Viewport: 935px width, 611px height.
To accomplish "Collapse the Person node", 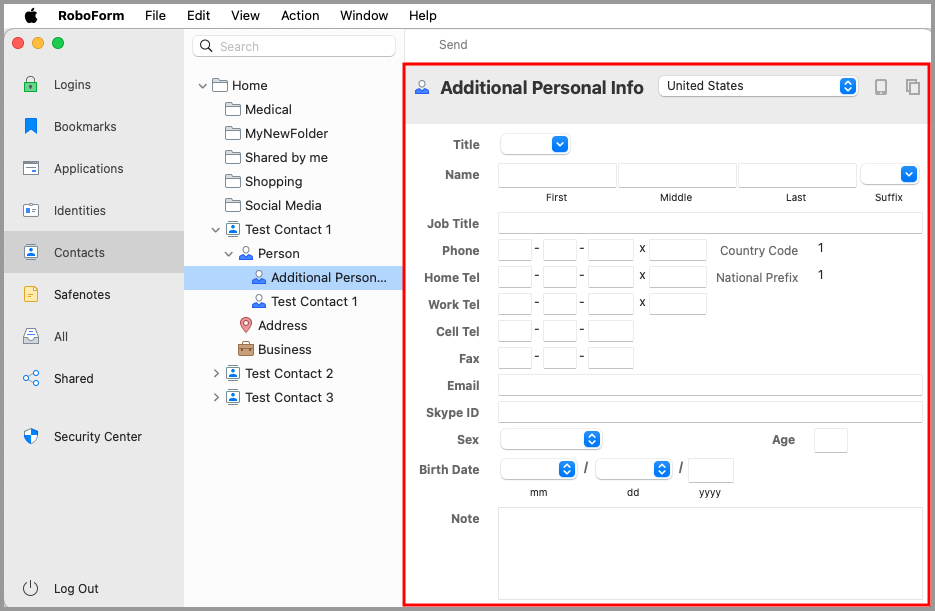I will click(x=228, y=254).
